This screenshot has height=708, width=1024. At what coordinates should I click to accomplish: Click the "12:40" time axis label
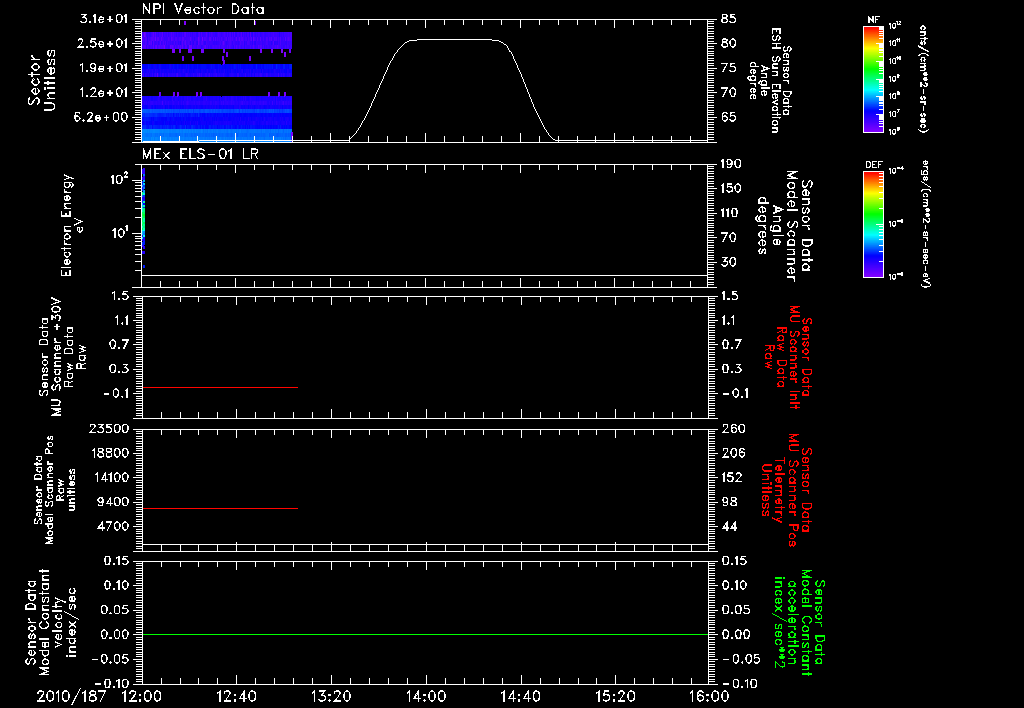[236, 696]
